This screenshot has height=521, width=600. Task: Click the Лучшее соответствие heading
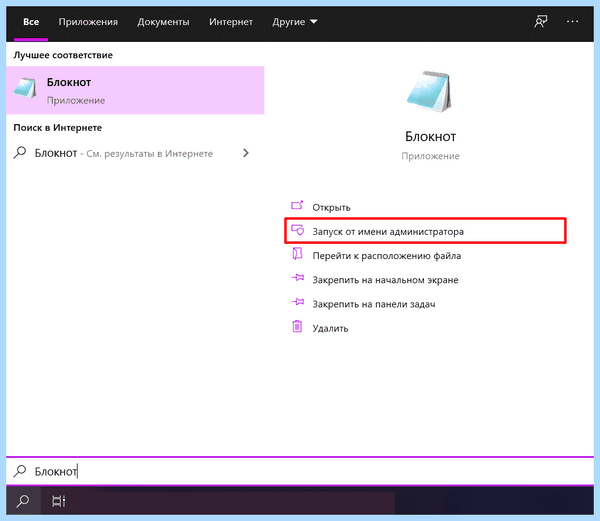tap(63, 55)
